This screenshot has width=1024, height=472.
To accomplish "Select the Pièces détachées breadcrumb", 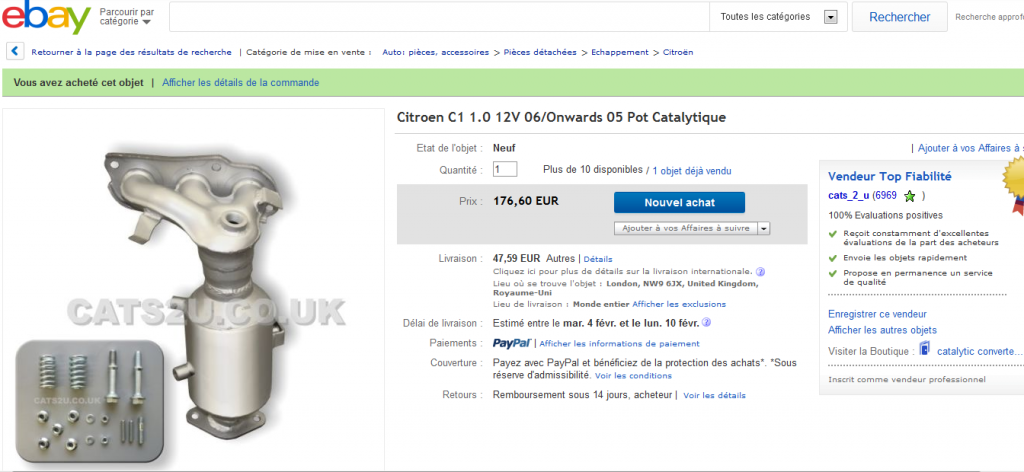I will [x=540, y=52].
